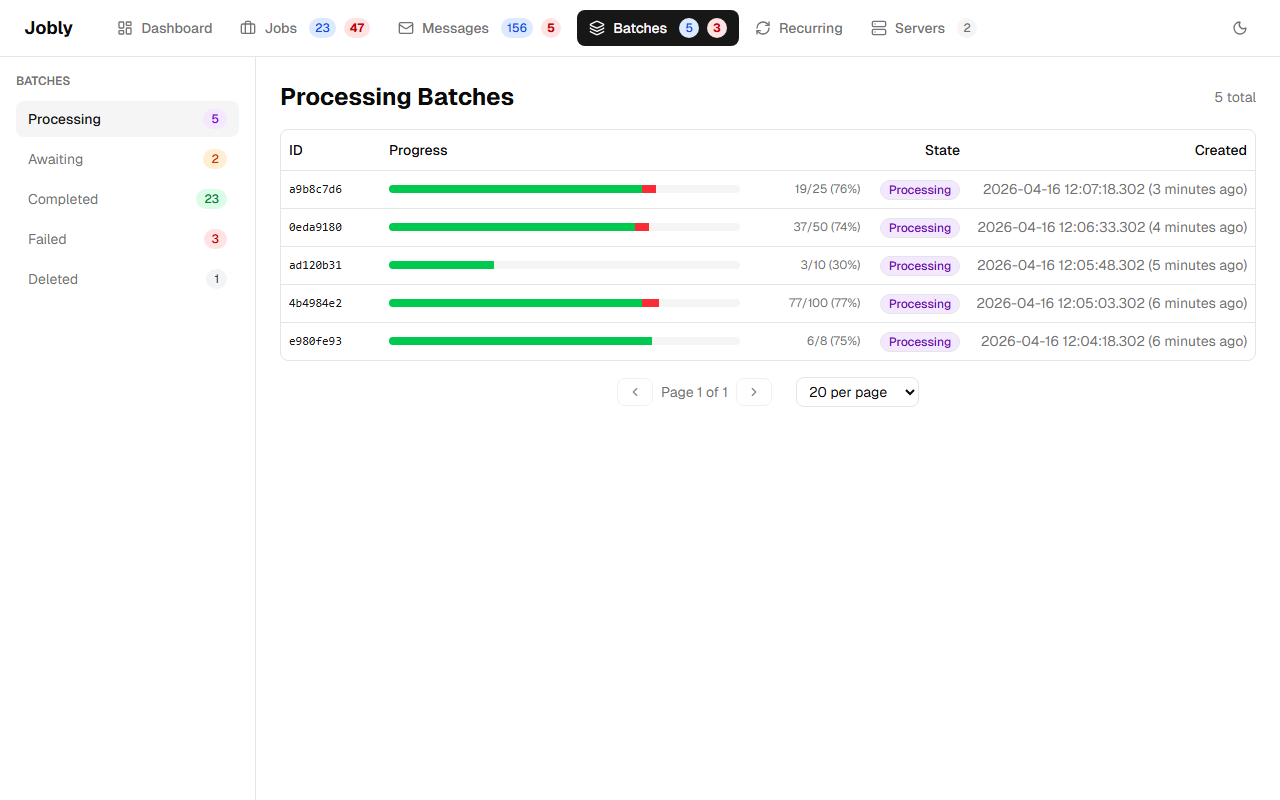
Task: Open the 20 per page dropdown
Action: [x=857, y=392]
